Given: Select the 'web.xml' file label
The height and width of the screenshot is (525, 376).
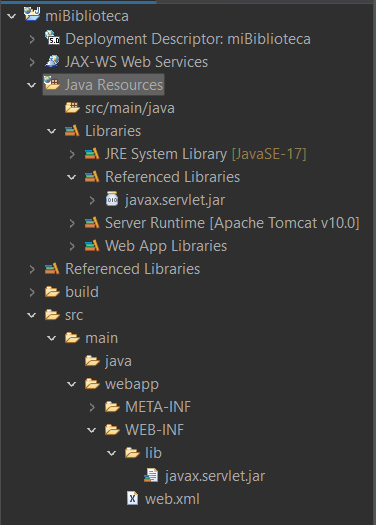Looking at the screenshot, I should coord(172,499).
